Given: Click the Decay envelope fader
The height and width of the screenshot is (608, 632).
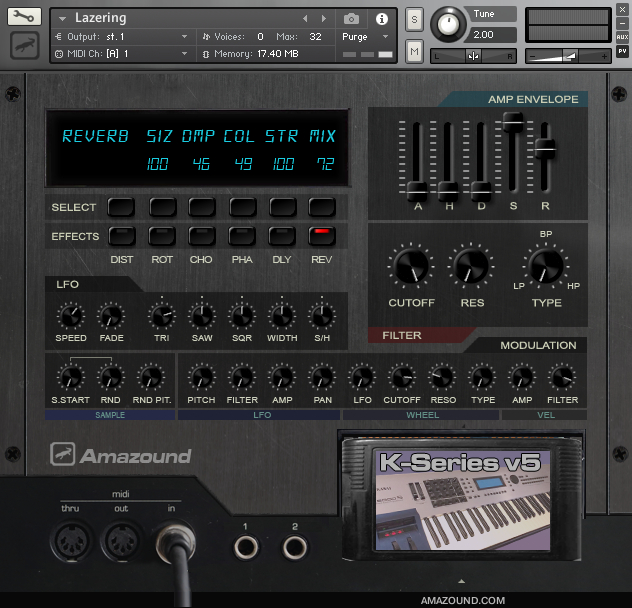Looking at the screenshot, I should [481, 191].
